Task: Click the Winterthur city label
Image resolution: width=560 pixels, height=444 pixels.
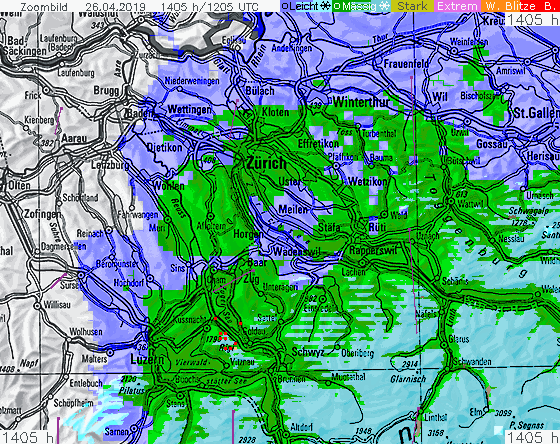Action: click(361, 103)
